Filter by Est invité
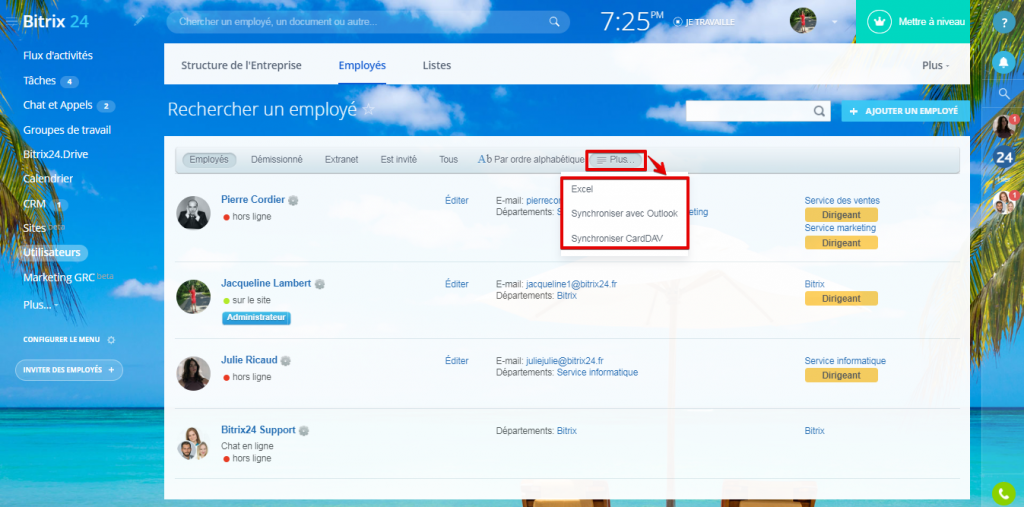The image size is (1024, 507). (x=398, y=159)
